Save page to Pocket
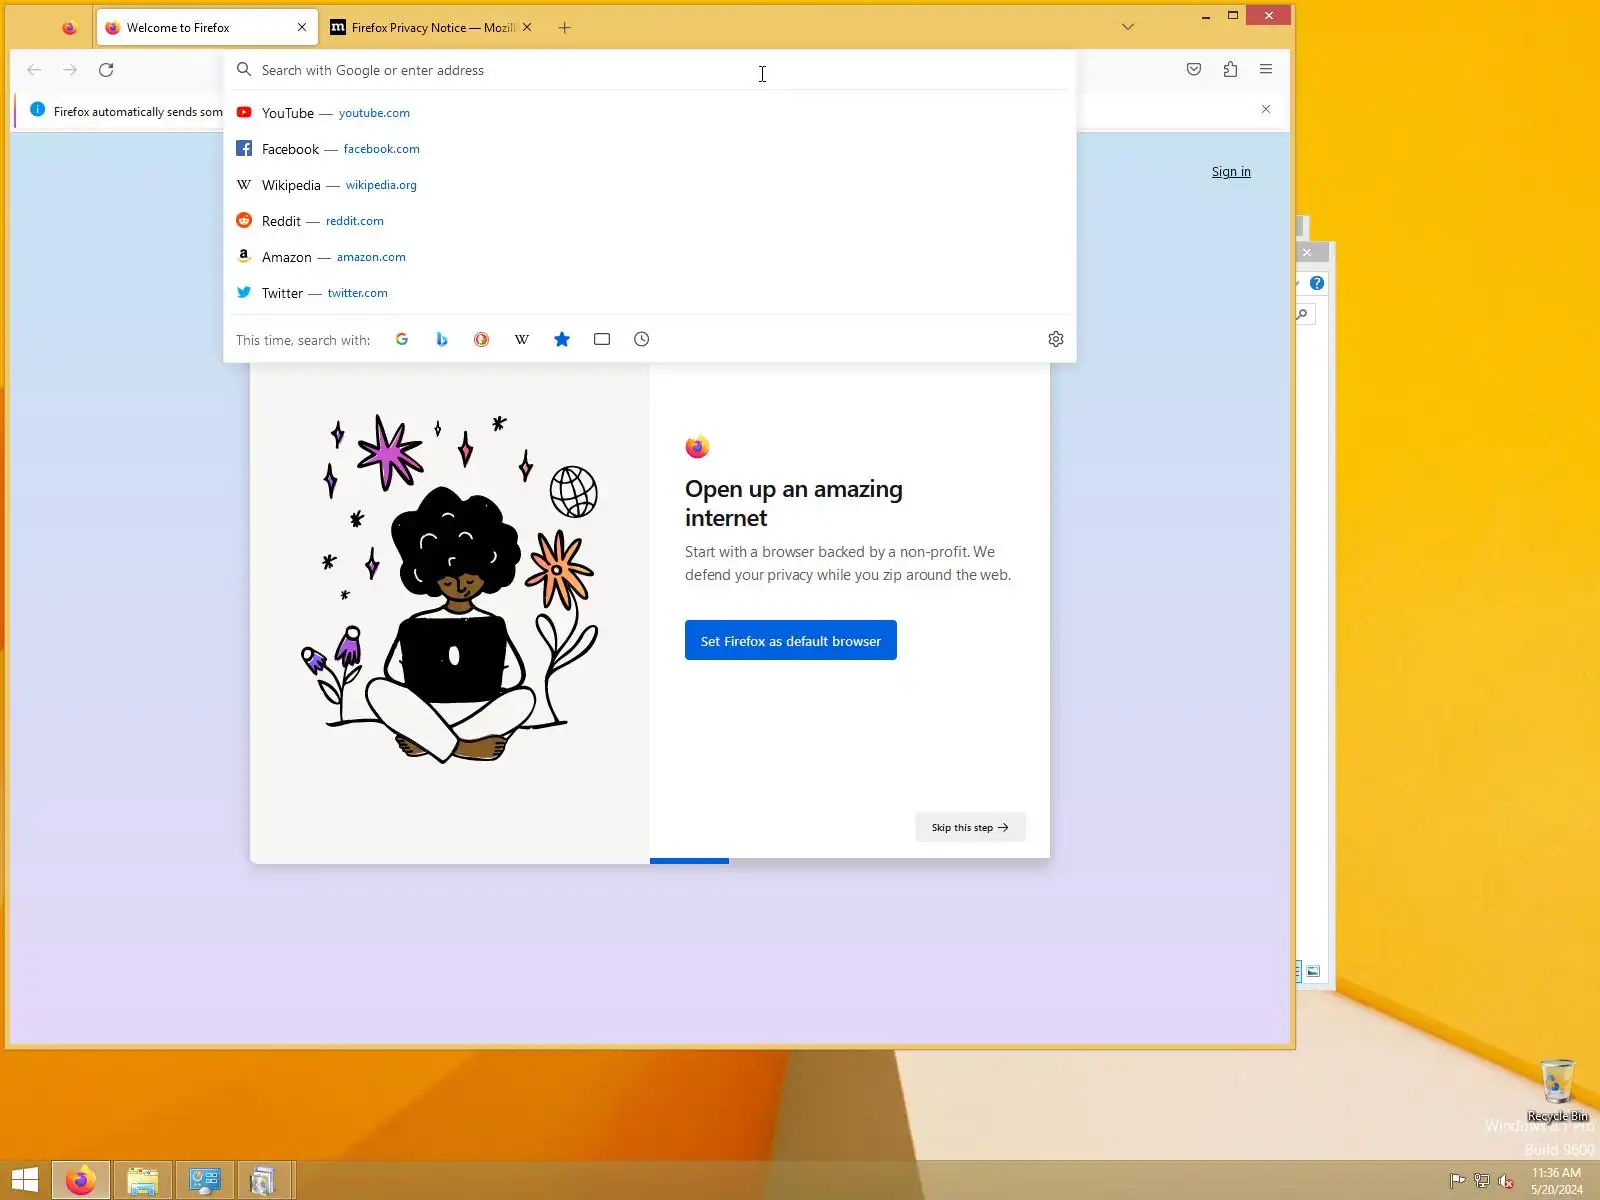Viewport: 1600px width, 1200px height. pyautogui.click(x=1194, y=69)
